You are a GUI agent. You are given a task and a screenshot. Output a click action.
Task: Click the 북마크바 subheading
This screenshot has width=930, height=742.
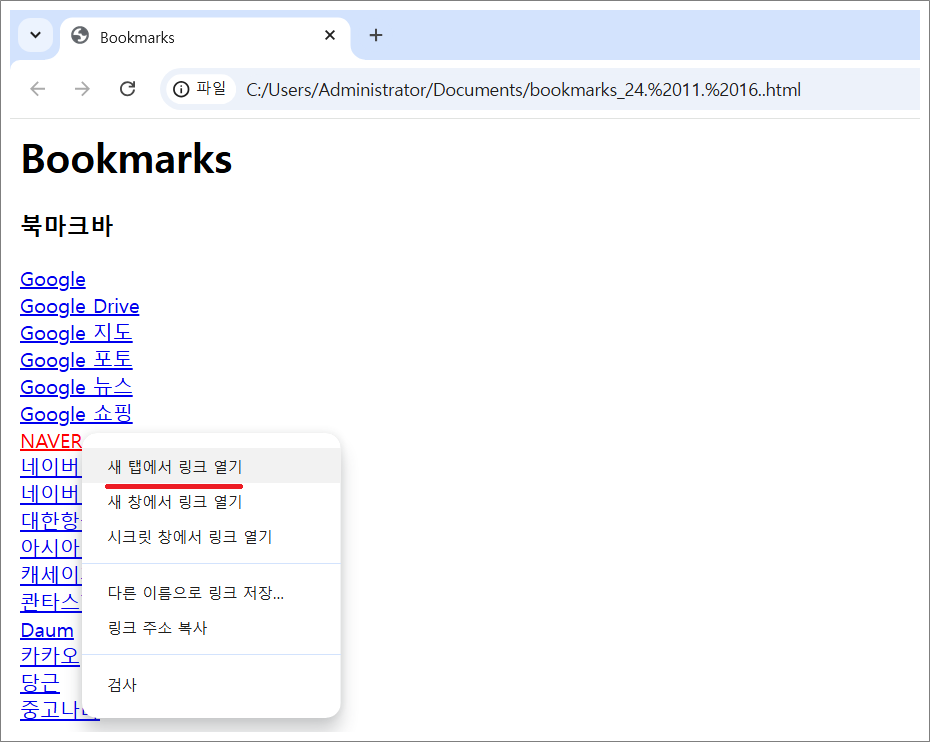click(66, 225)
